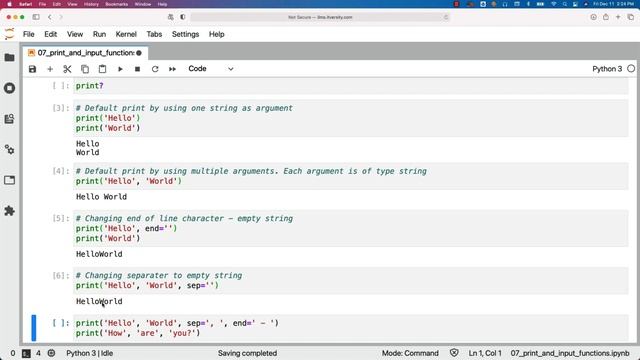Click the notebook filename in status bar
Screen dimensions: 640x360
pyautogui.click(x=570, y=353)
